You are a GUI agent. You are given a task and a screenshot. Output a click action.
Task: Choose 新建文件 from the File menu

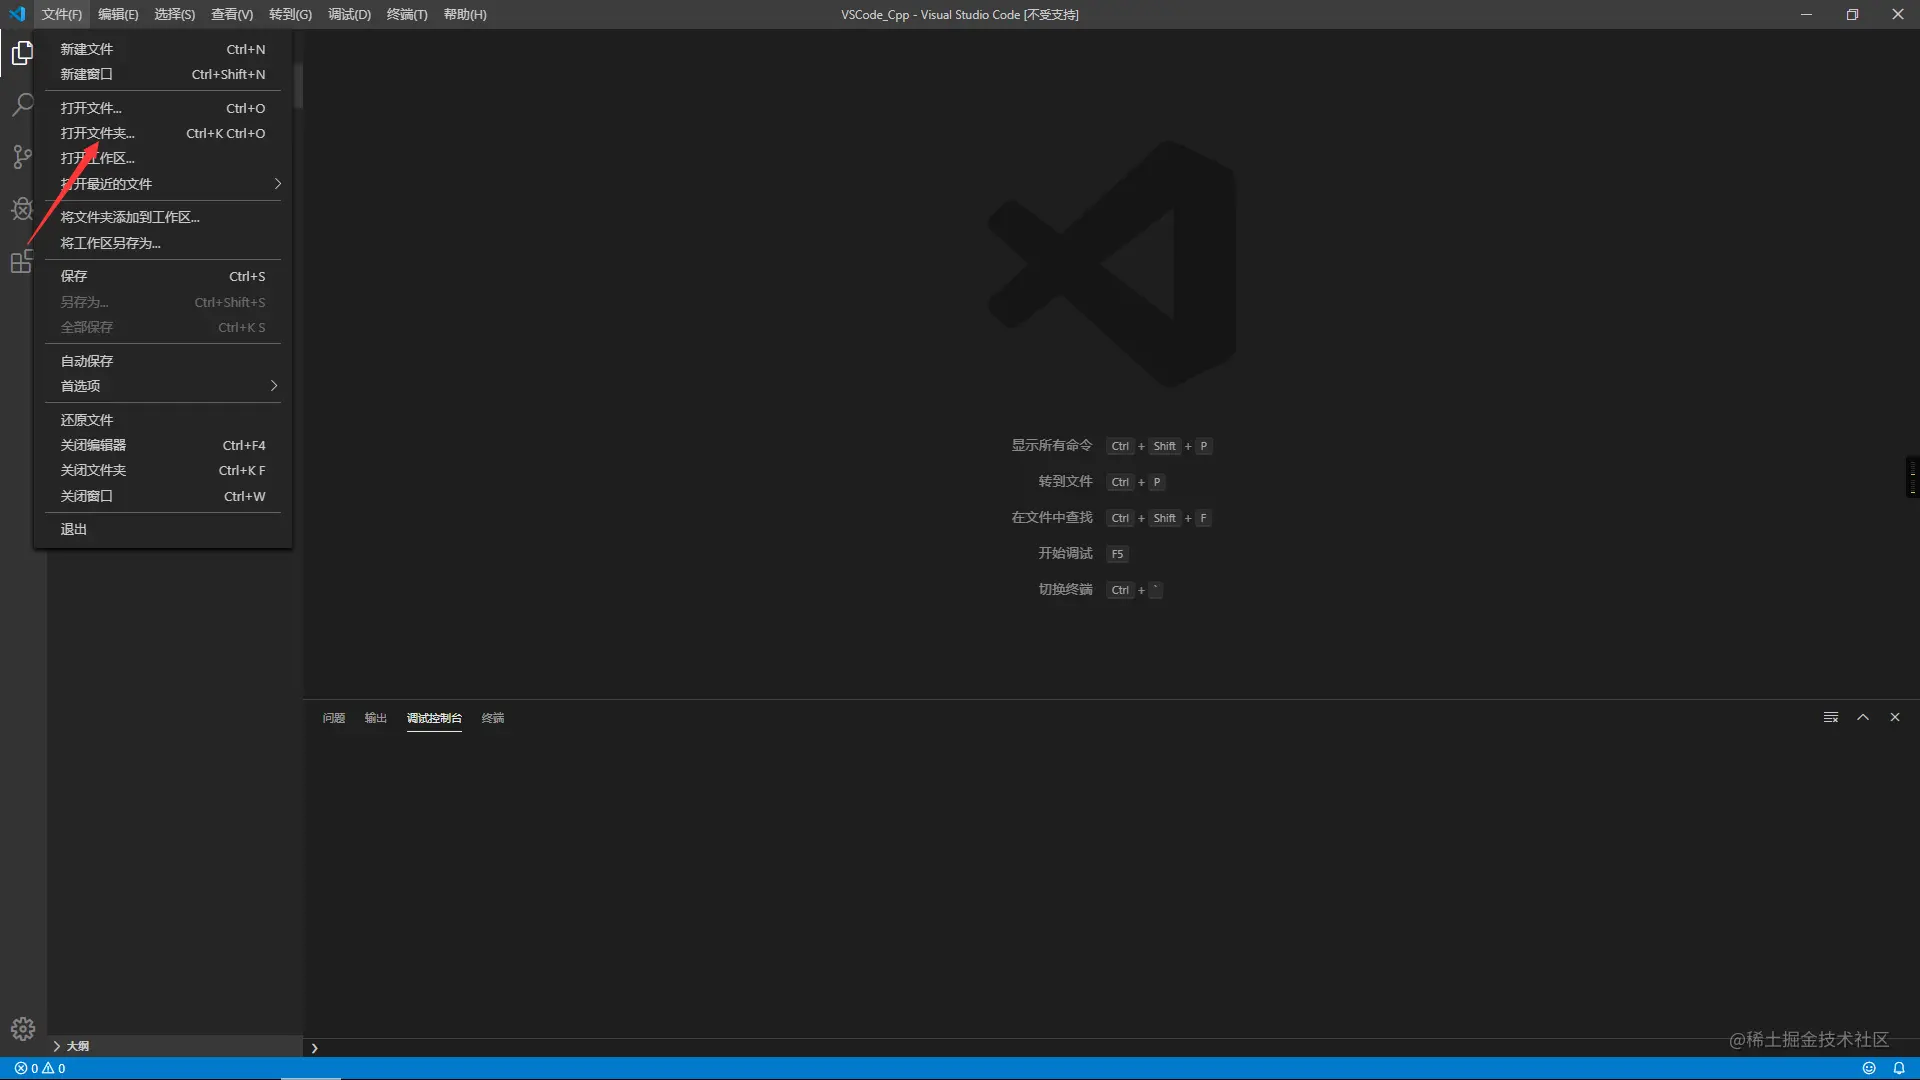click(x=163, y=49)
